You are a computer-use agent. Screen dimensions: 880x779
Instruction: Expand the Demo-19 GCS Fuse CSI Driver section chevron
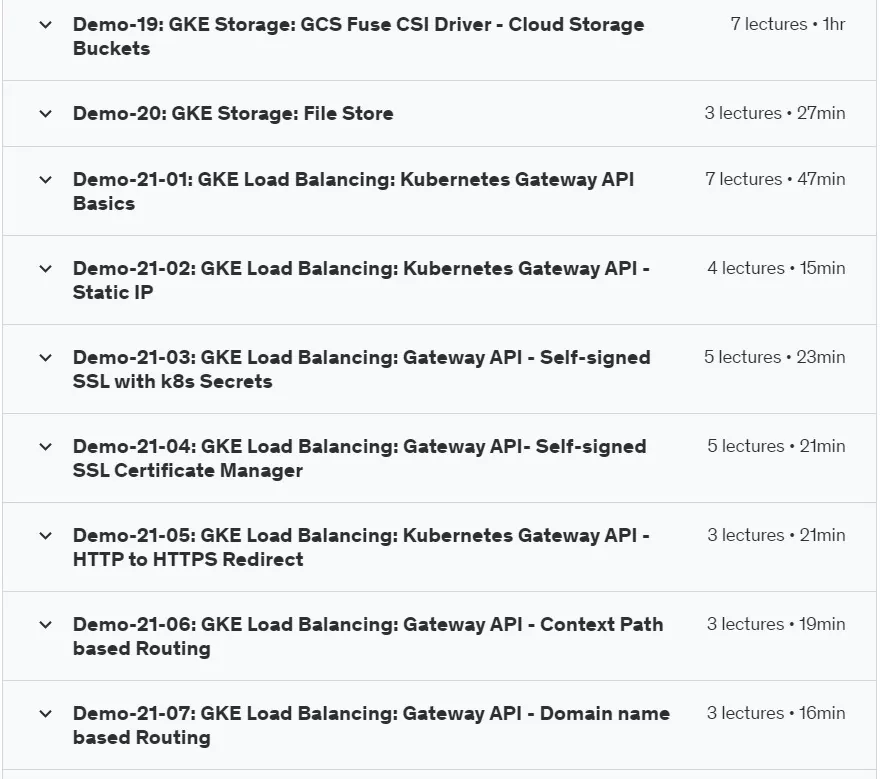point(45,25)
